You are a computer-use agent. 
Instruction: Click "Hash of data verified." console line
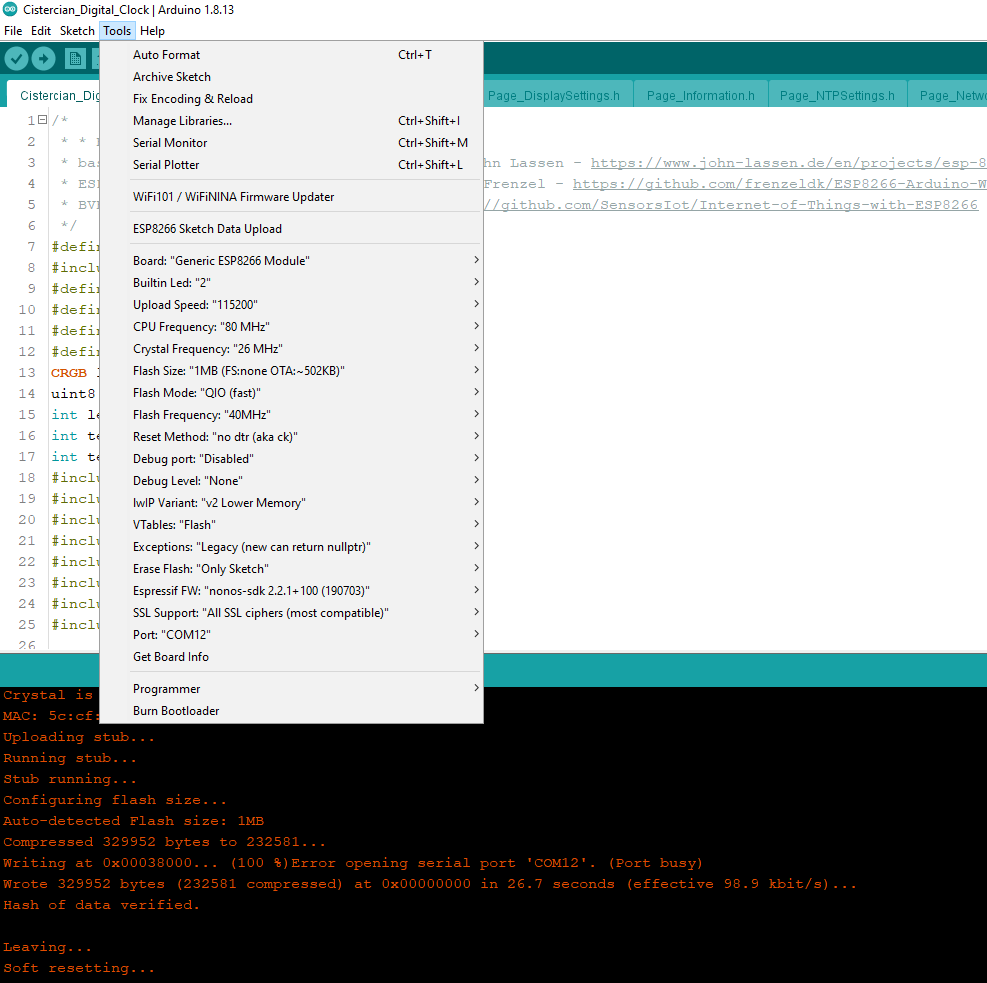pos(101,905)
